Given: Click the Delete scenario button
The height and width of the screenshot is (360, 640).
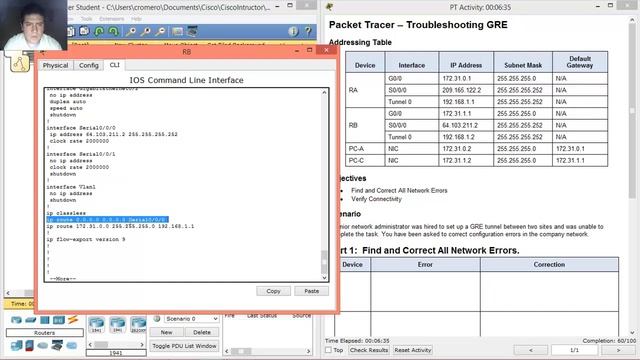Looking at the screenshot, I should (202, 332).
